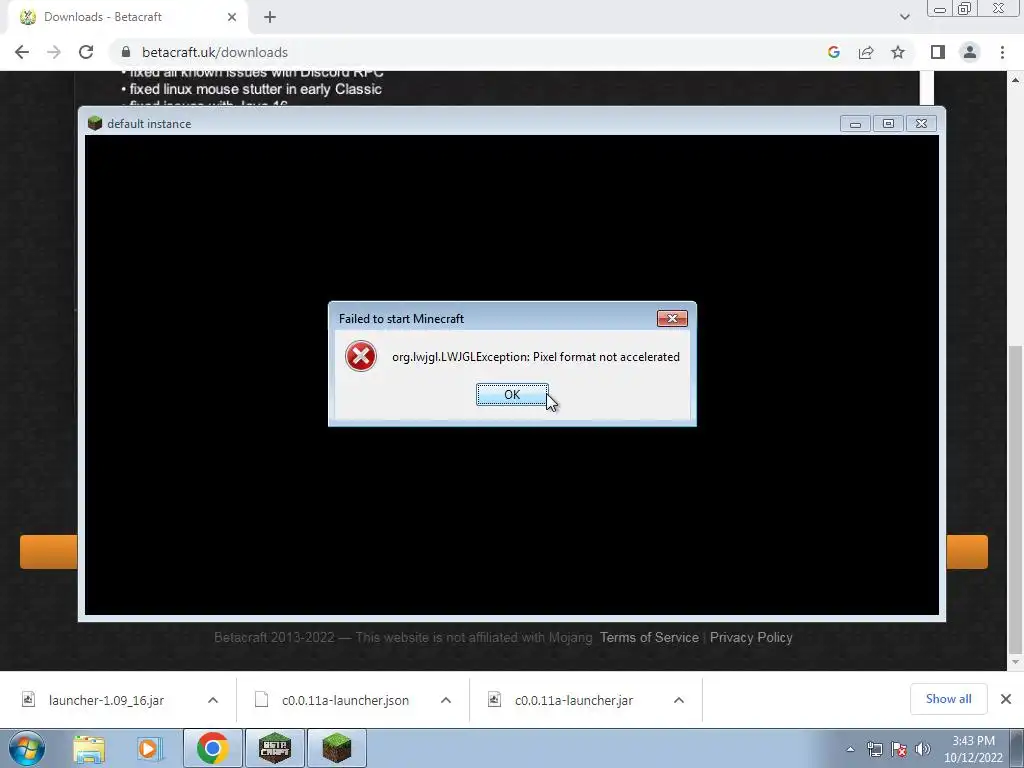Expand options for c0.0.11a-launcher.json
The width and height of the screenshot is (1024, 768).
click(446, 700)
